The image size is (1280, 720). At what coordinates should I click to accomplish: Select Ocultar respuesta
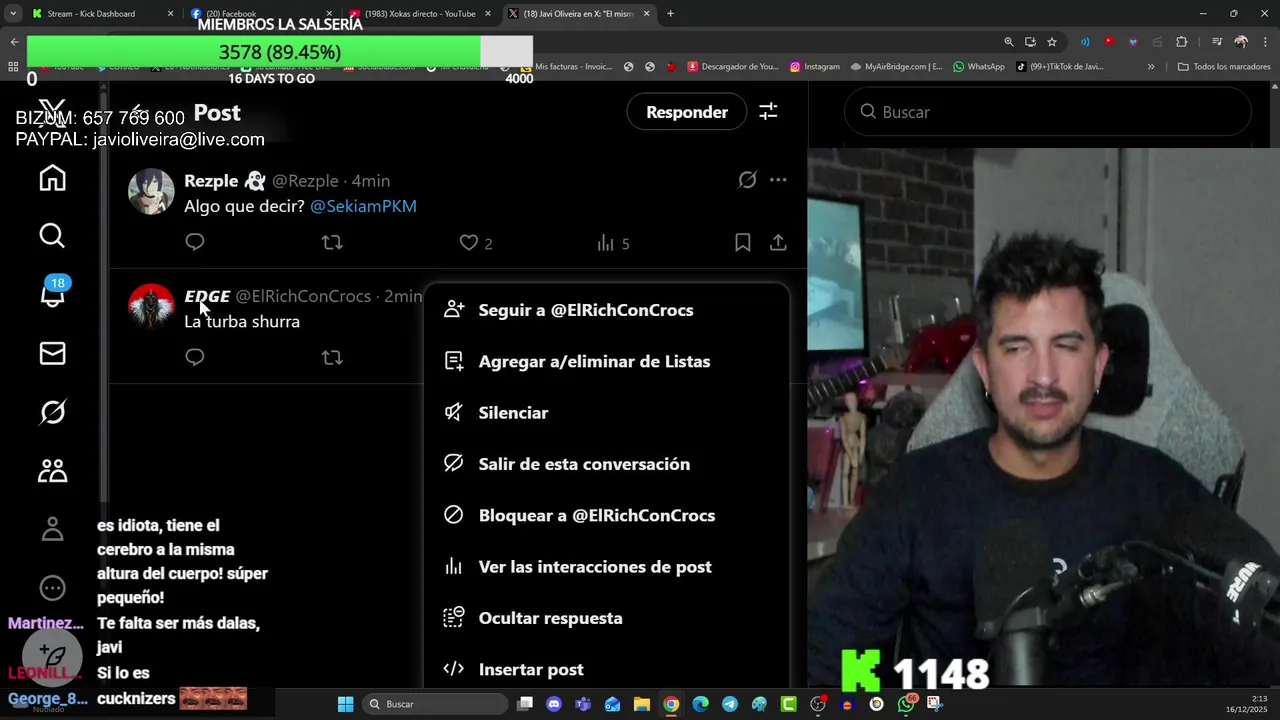pyautogui.click(x=606, y=618)
